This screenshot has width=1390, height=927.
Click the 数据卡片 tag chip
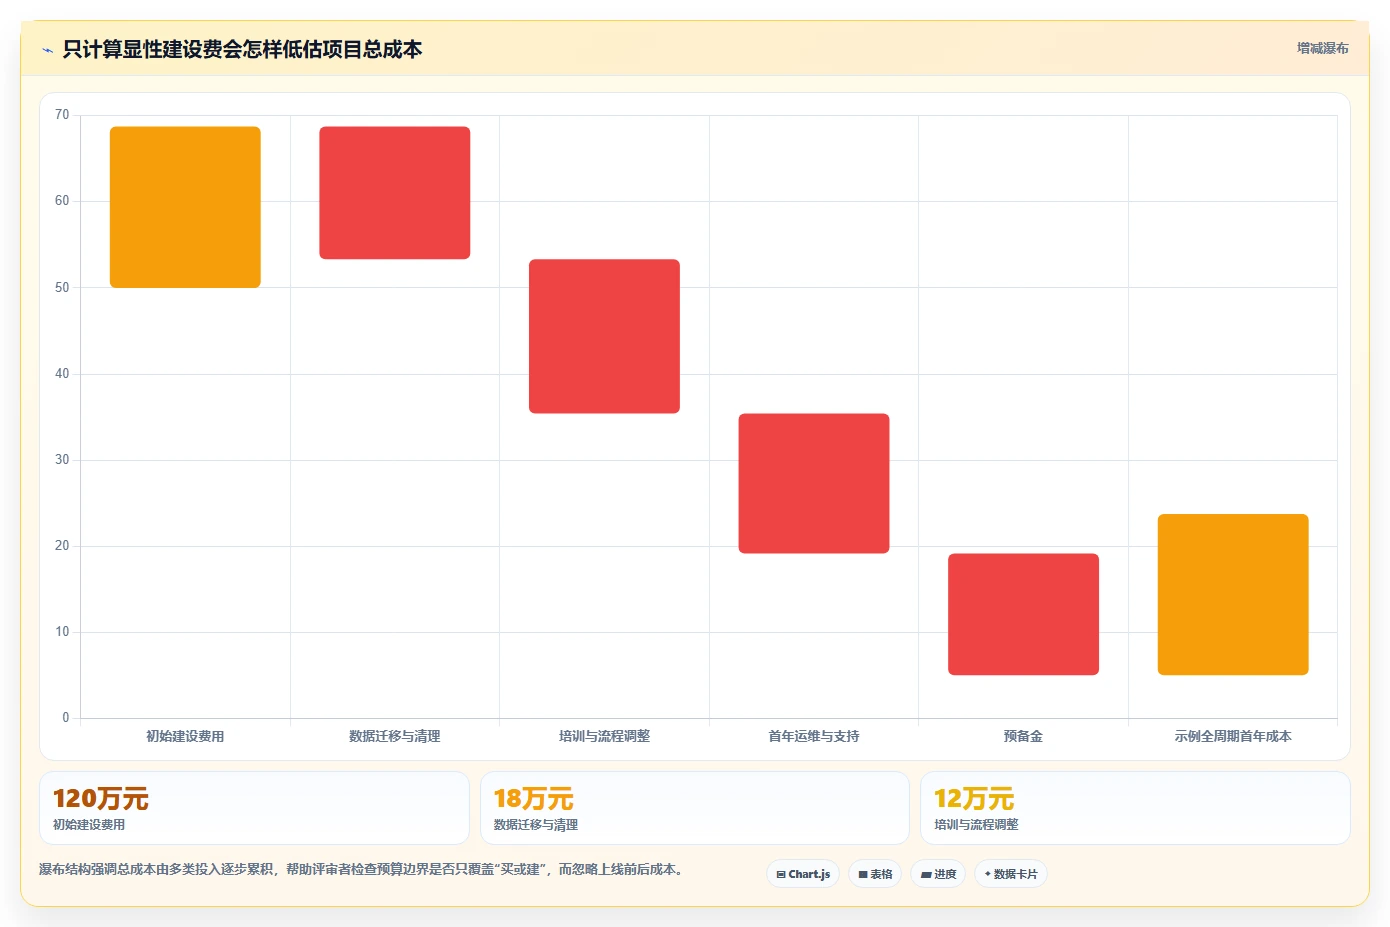[x=1011, y=874]
